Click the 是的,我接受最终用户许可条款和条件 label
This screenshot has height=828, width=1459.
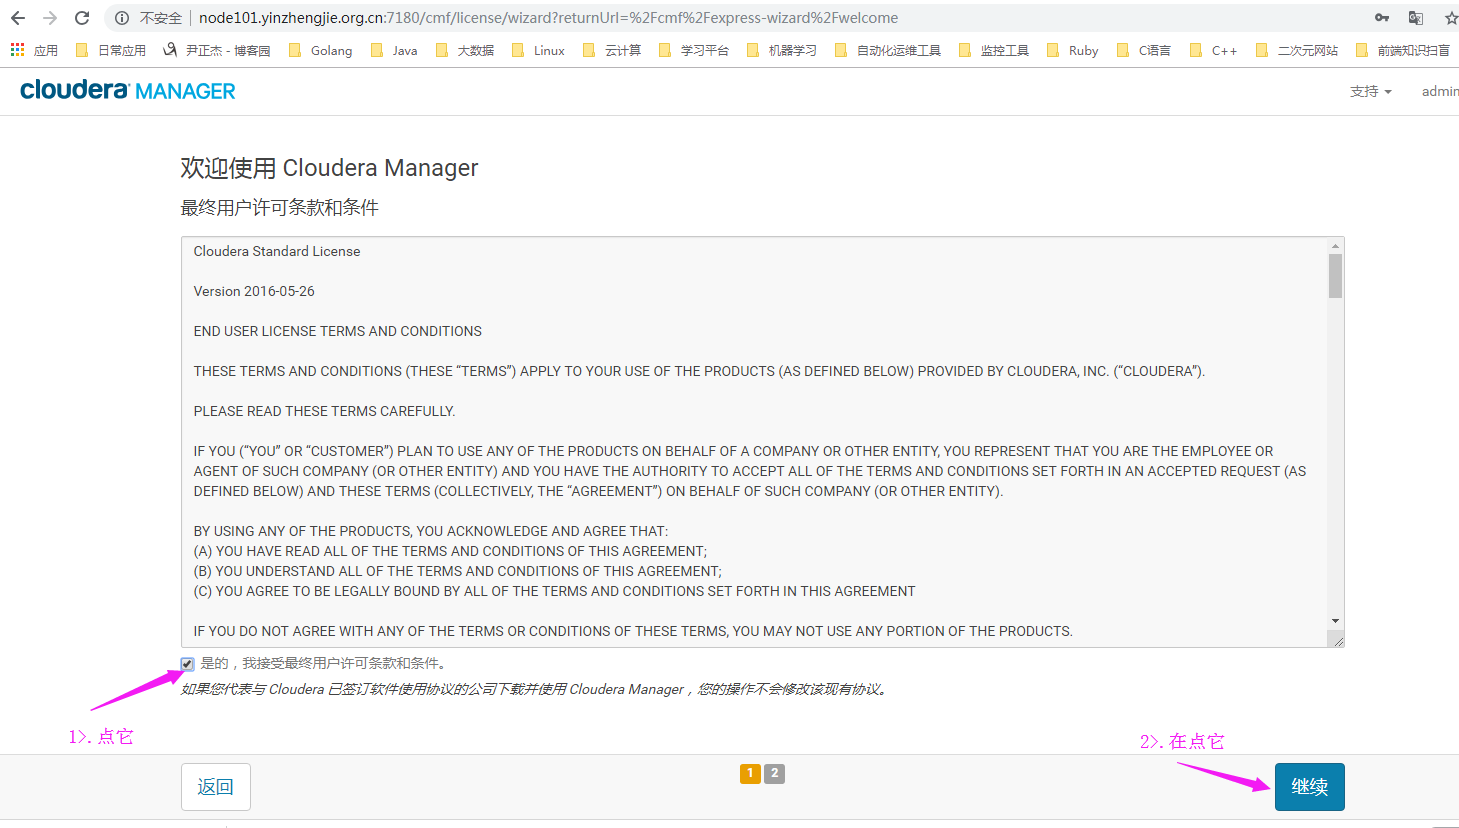click(324, 663)
